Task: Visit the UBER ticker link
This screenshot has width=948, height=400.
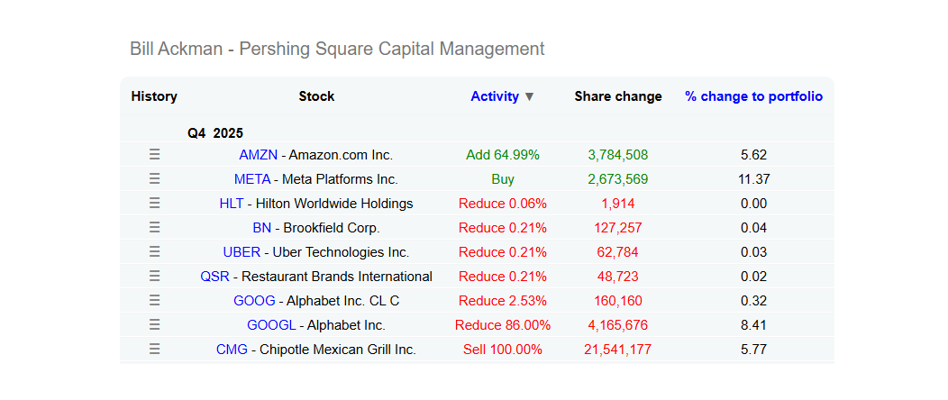Action: pyautogui.click(x=242, y=252)
